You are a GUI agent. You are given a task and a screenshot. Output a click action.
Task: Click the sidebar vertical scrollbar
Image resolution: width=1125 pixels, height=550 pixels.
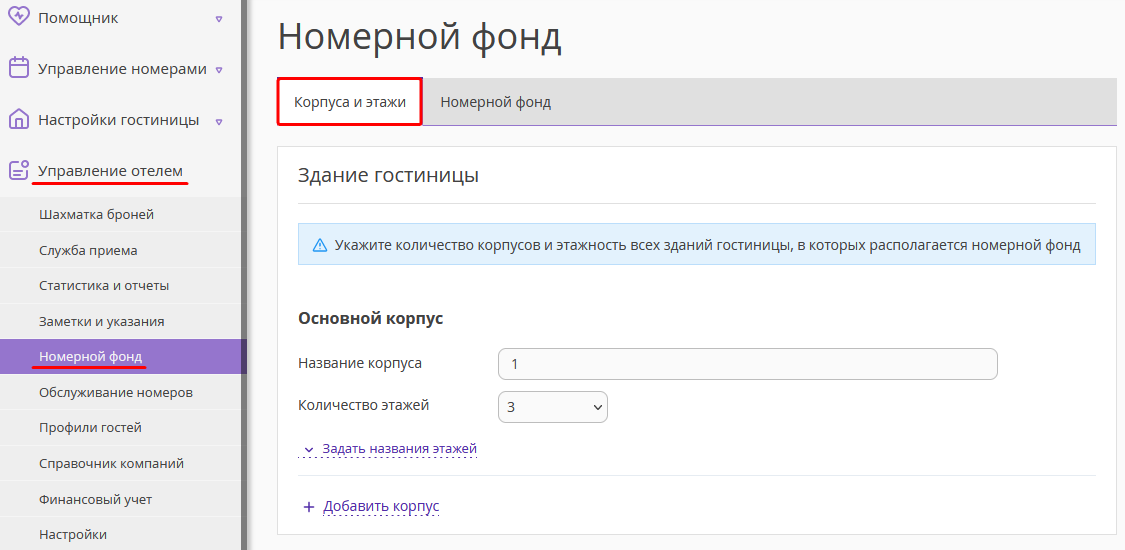(244, 275)
